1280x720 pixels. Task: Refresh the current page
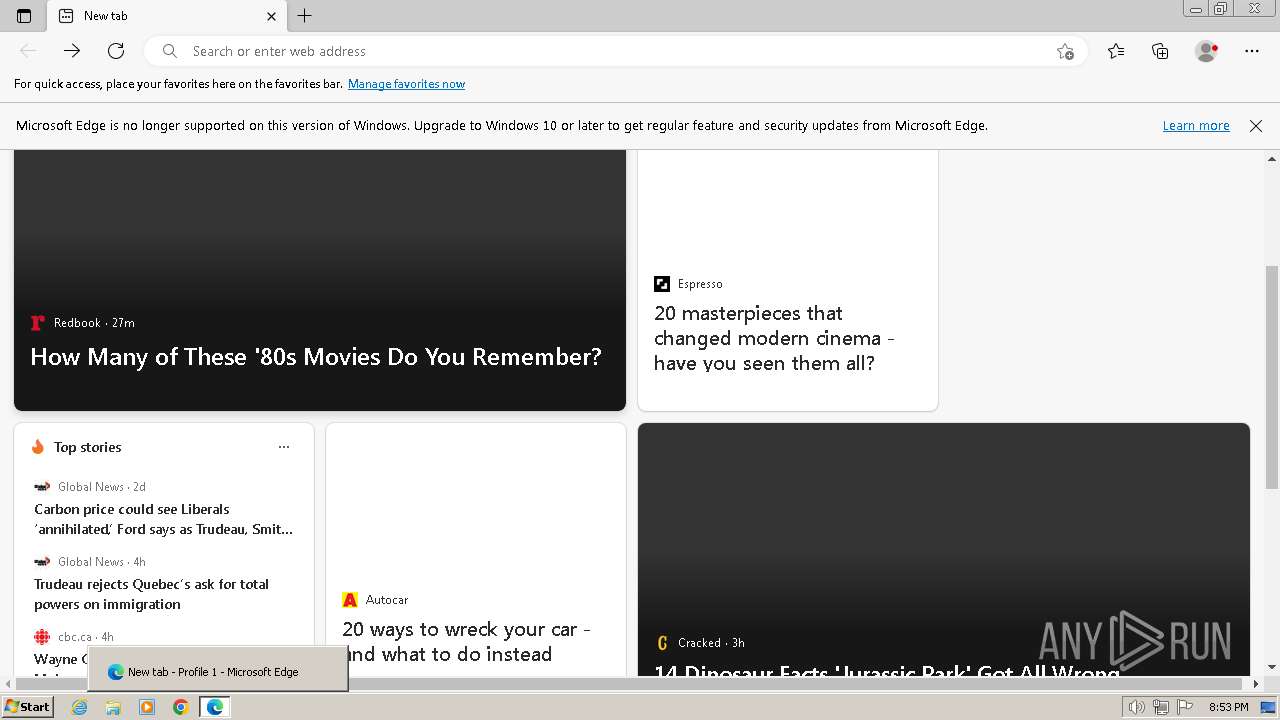click(116, 51)
